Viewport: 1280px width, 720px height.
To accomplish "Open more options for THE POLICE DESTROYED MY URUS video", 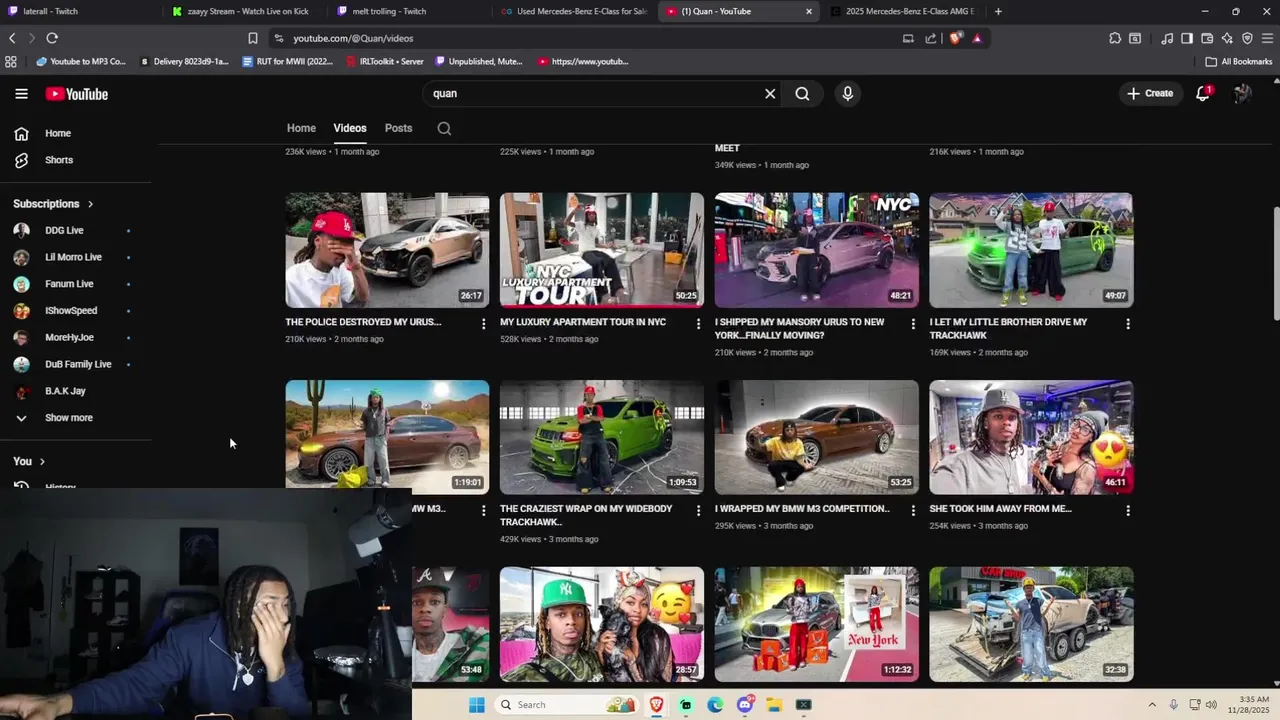I will (x=483, y=323).
